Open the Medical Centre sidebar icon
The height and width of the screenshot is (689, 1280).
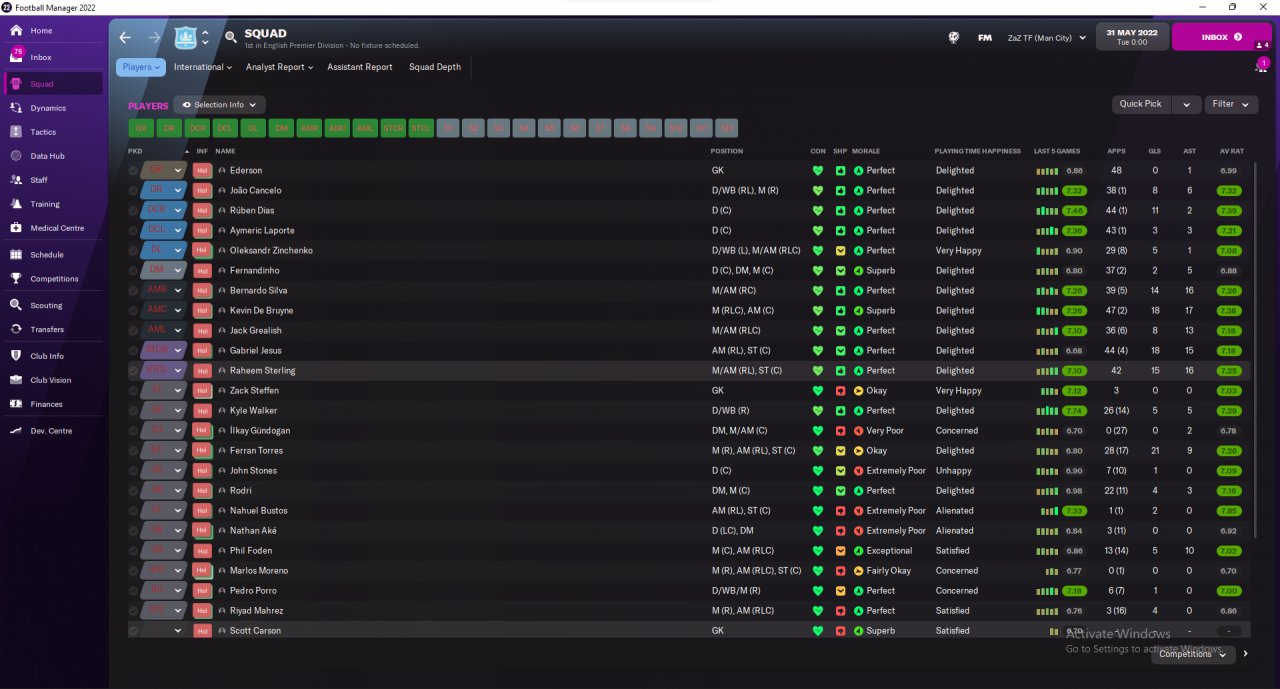point(16,228)
